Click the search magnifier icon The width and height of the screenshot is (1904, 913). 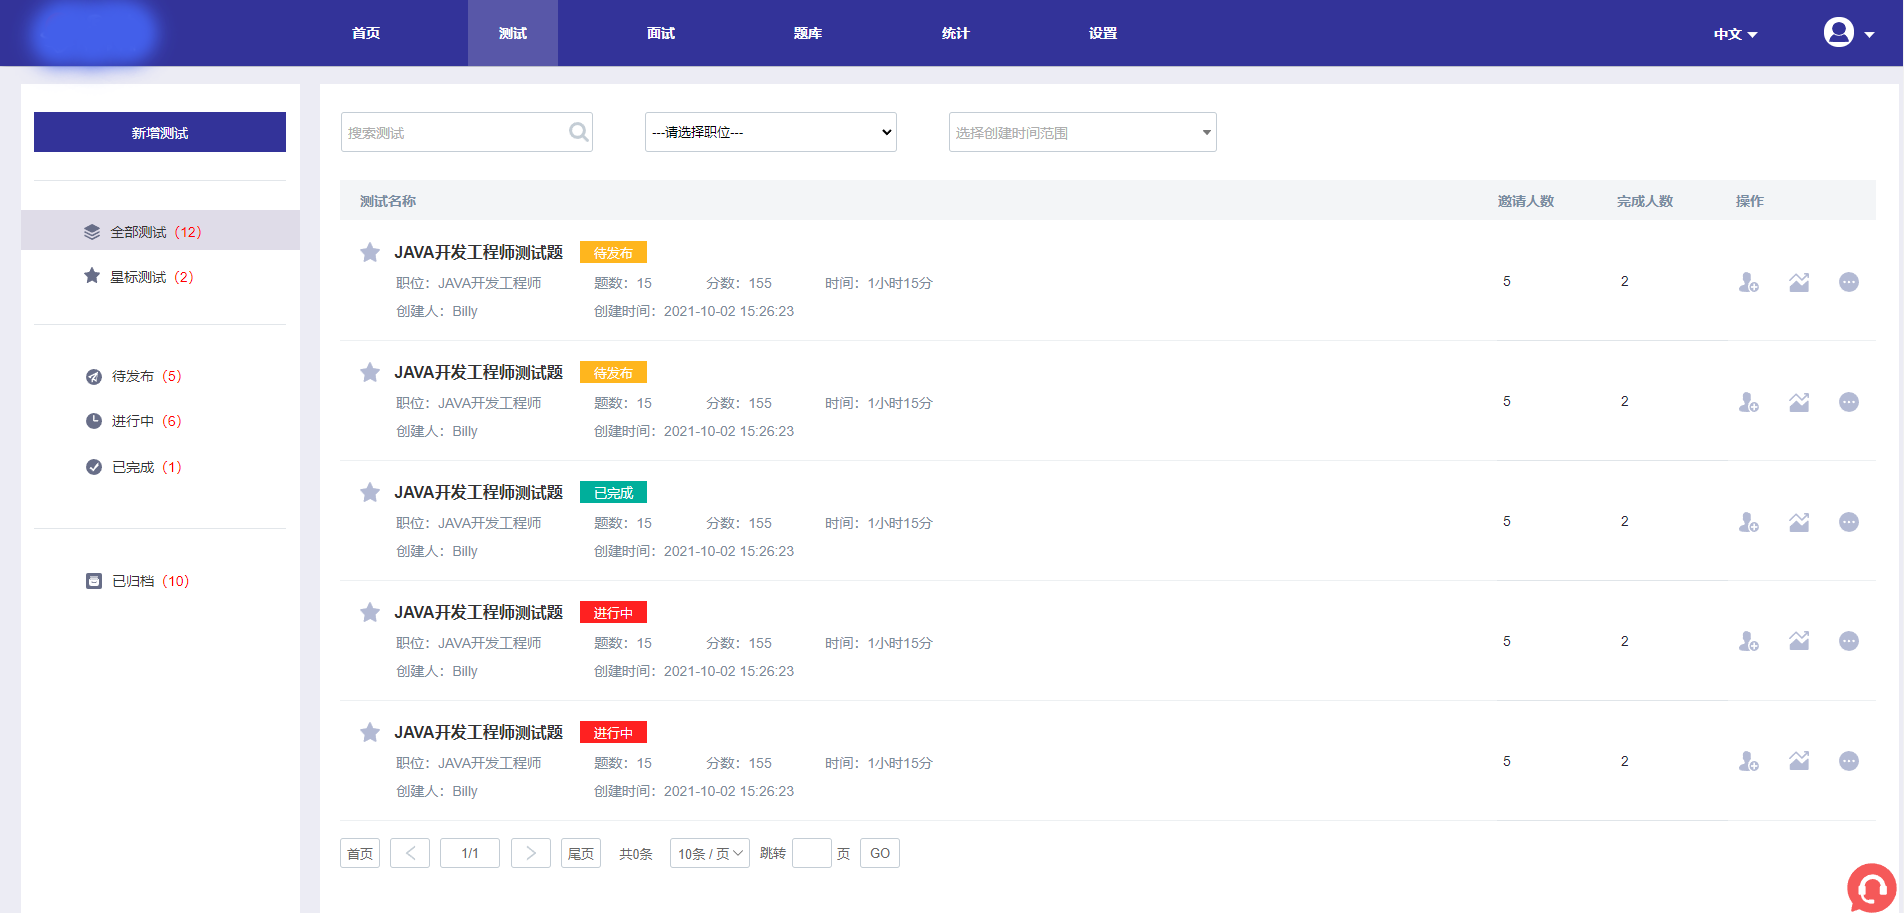(x=578, y=132)
